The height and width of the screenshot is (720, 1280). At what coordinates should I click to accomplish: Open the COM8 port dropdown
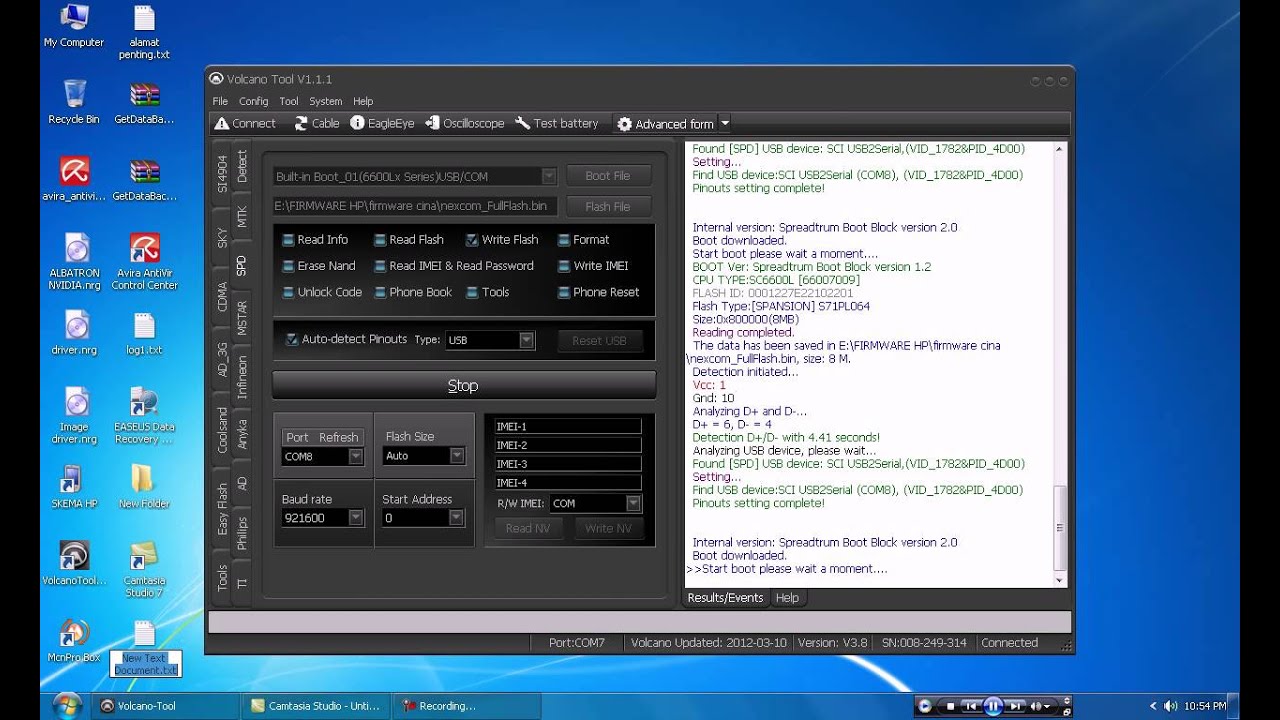(x=355, y=456)
